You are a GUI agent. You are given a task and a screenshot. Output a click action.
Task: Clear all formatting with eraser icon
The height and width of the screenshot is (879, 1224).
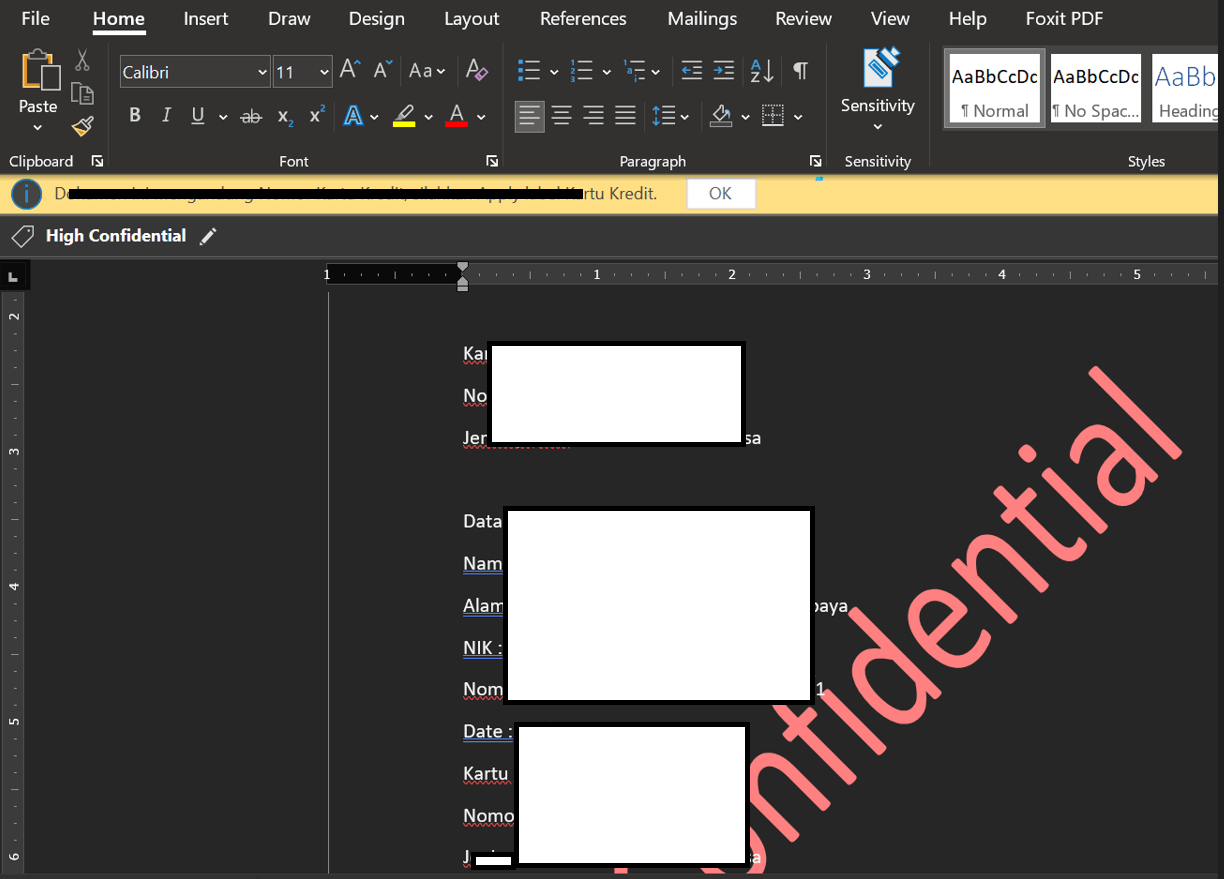(x=477, y=70)
